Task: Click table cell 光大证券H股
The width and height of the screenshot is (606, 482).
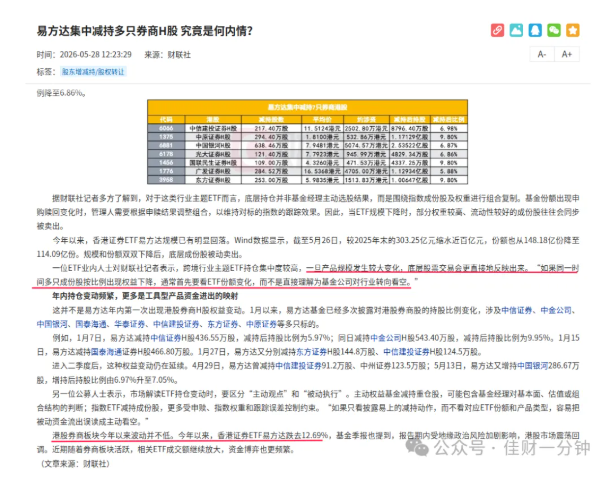Action: (x=213, y=154)
